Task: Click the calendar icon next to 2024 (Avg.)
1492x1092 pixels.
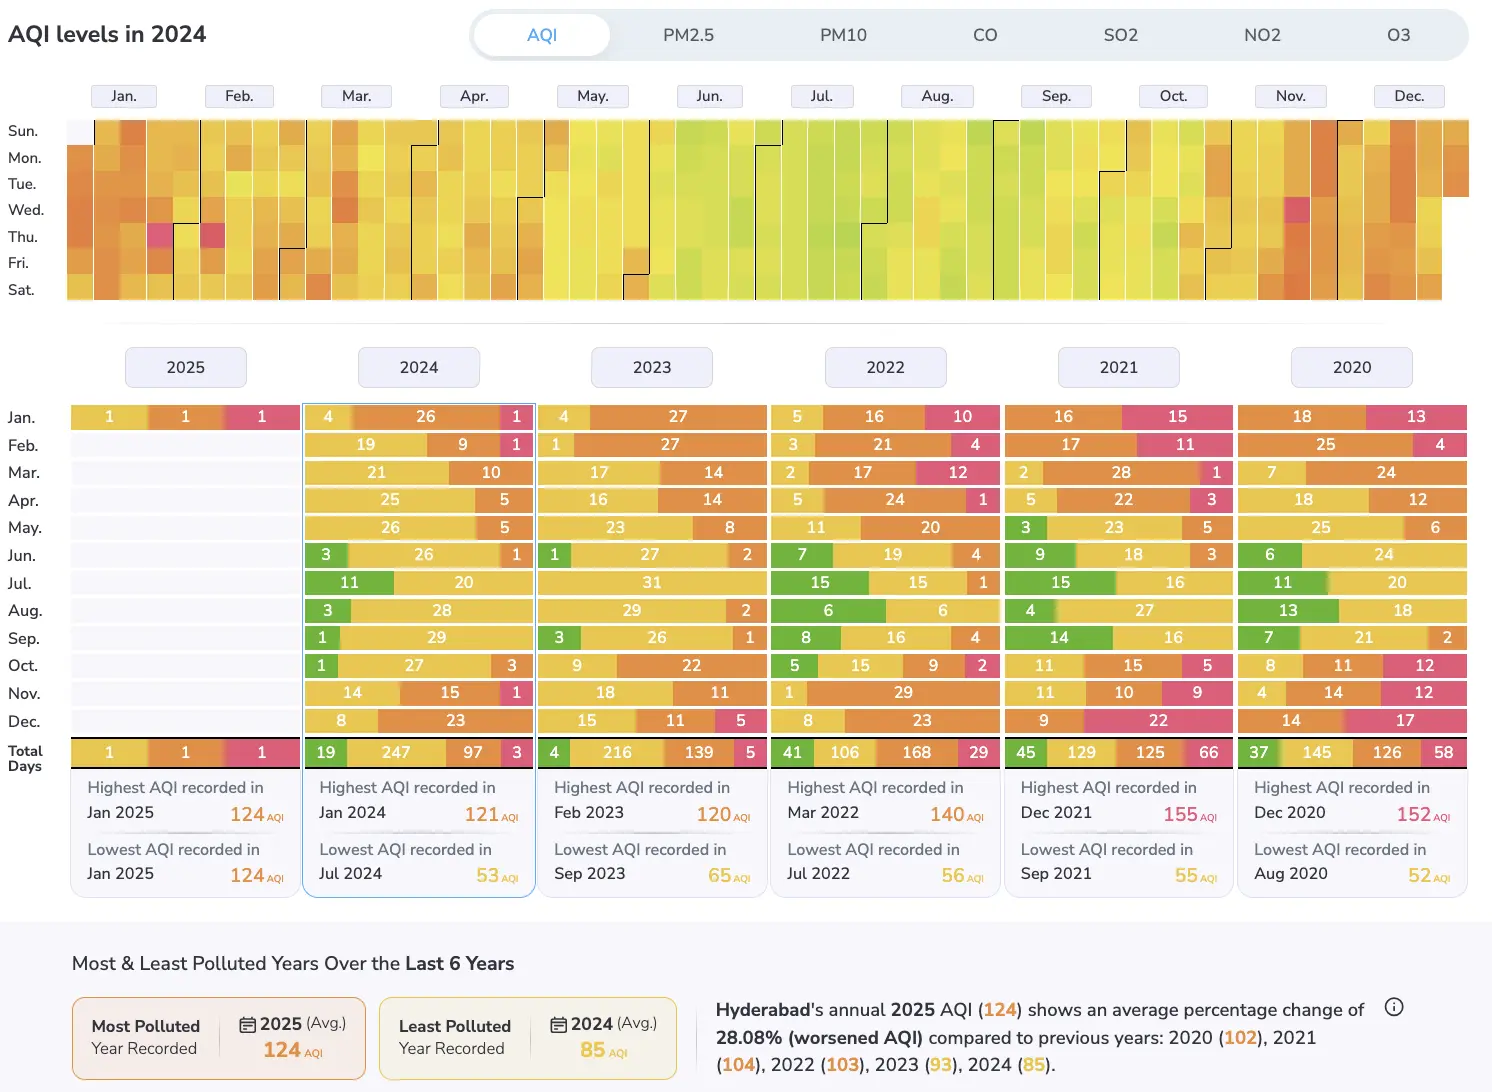Action: click(559, 1025)
